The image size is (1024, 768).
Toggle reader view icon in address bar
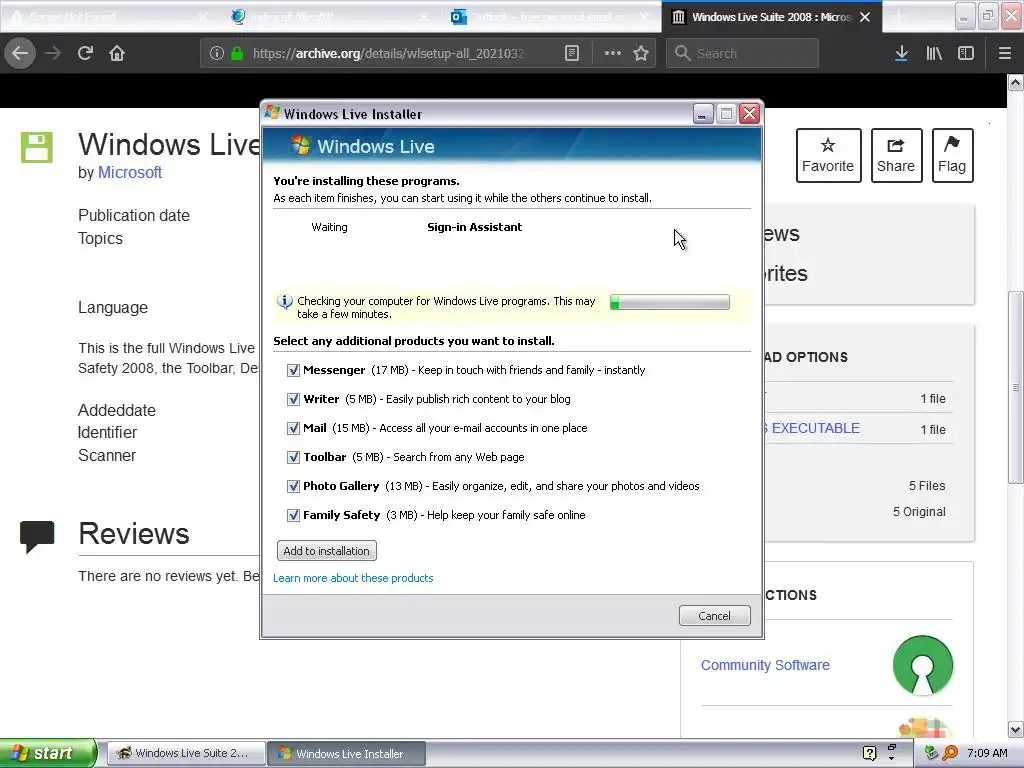571,53
